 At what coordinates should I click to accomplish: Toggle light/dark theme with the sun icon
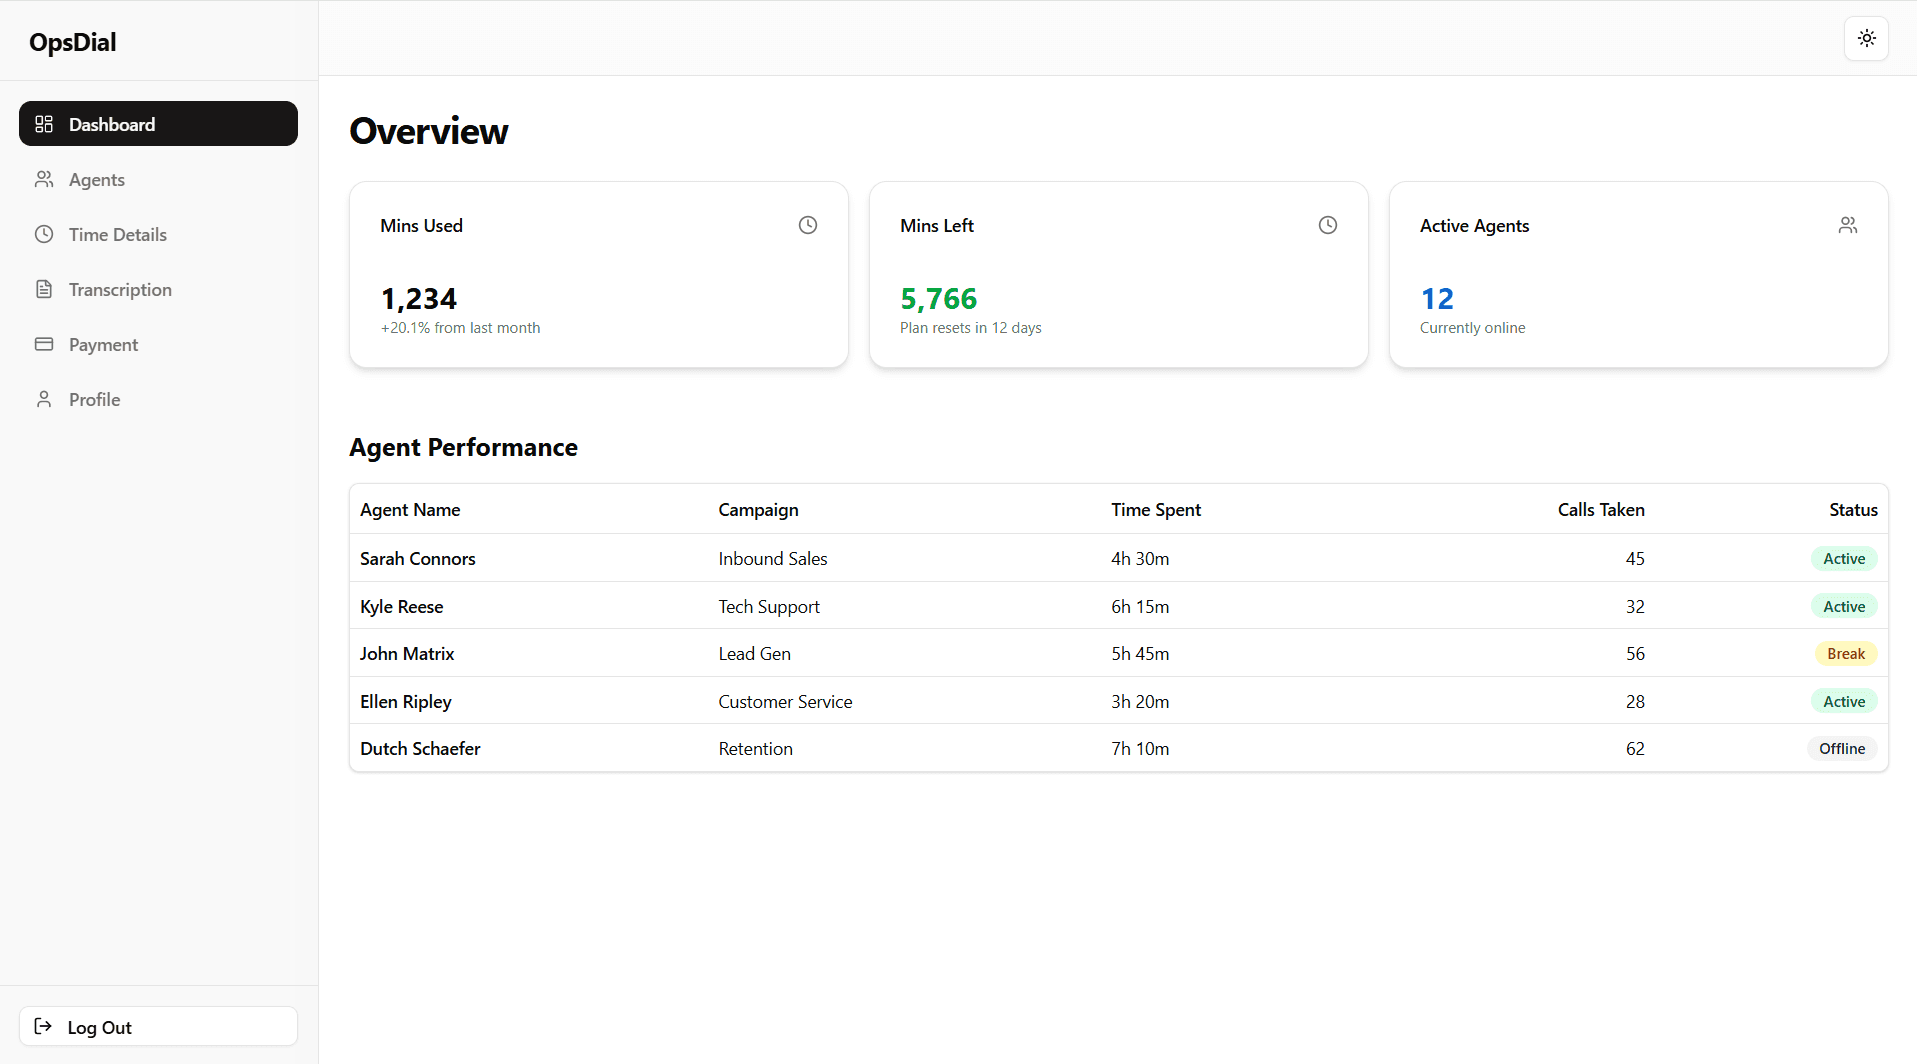(x=1865, y=38)
